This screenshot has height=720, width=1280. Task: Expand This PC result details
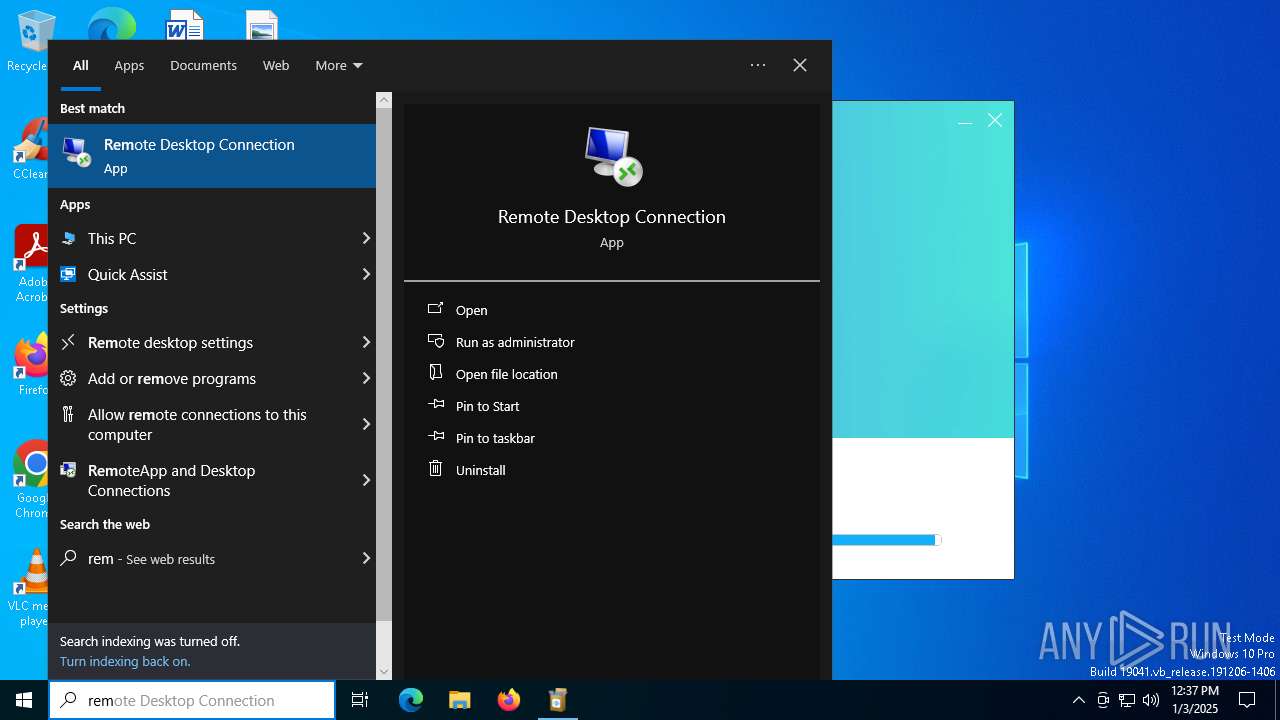coord(366,238)
